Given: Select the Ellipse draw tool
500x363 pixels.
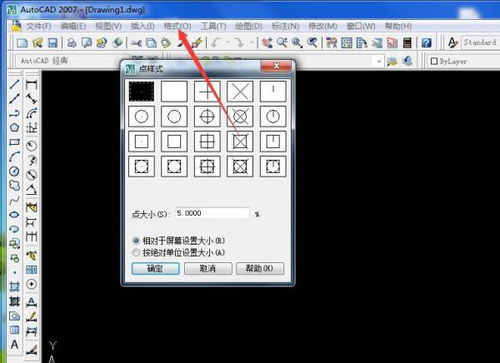Looking at the screenshot, I should point(14,215).
